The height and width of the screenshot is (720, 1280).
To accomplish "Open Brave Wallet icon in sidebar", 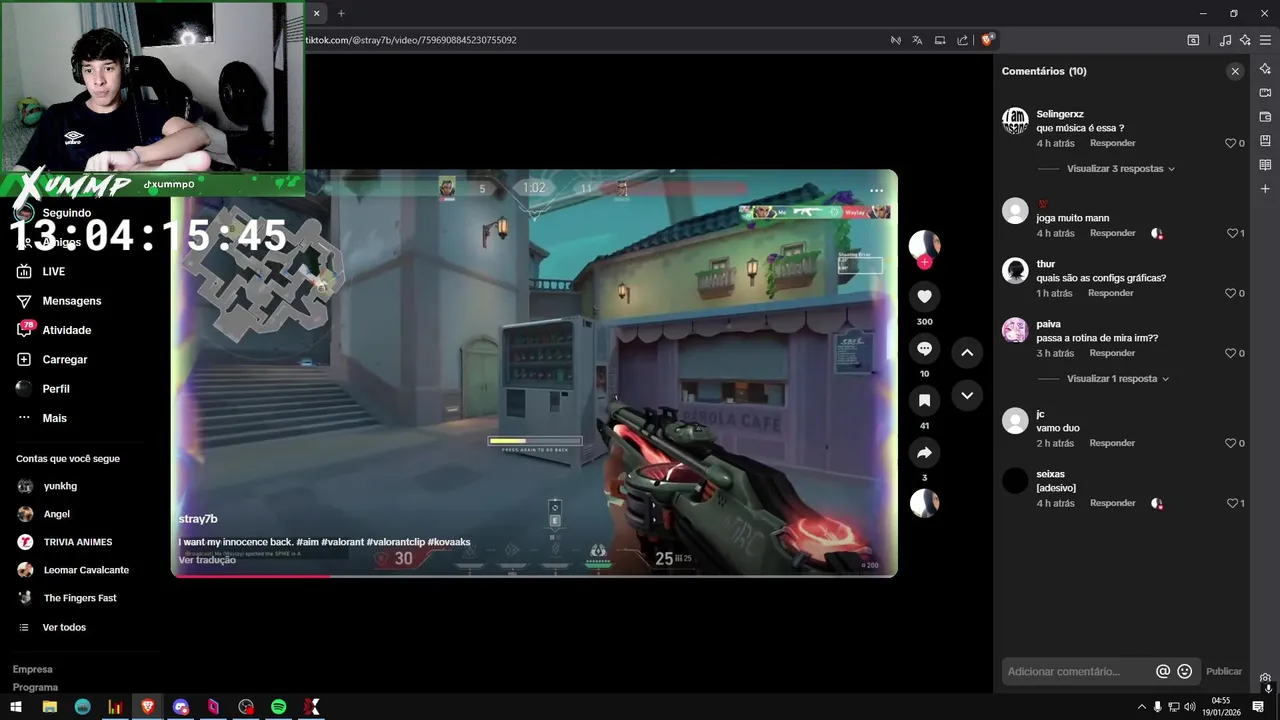I will [x=1265, y=117].
